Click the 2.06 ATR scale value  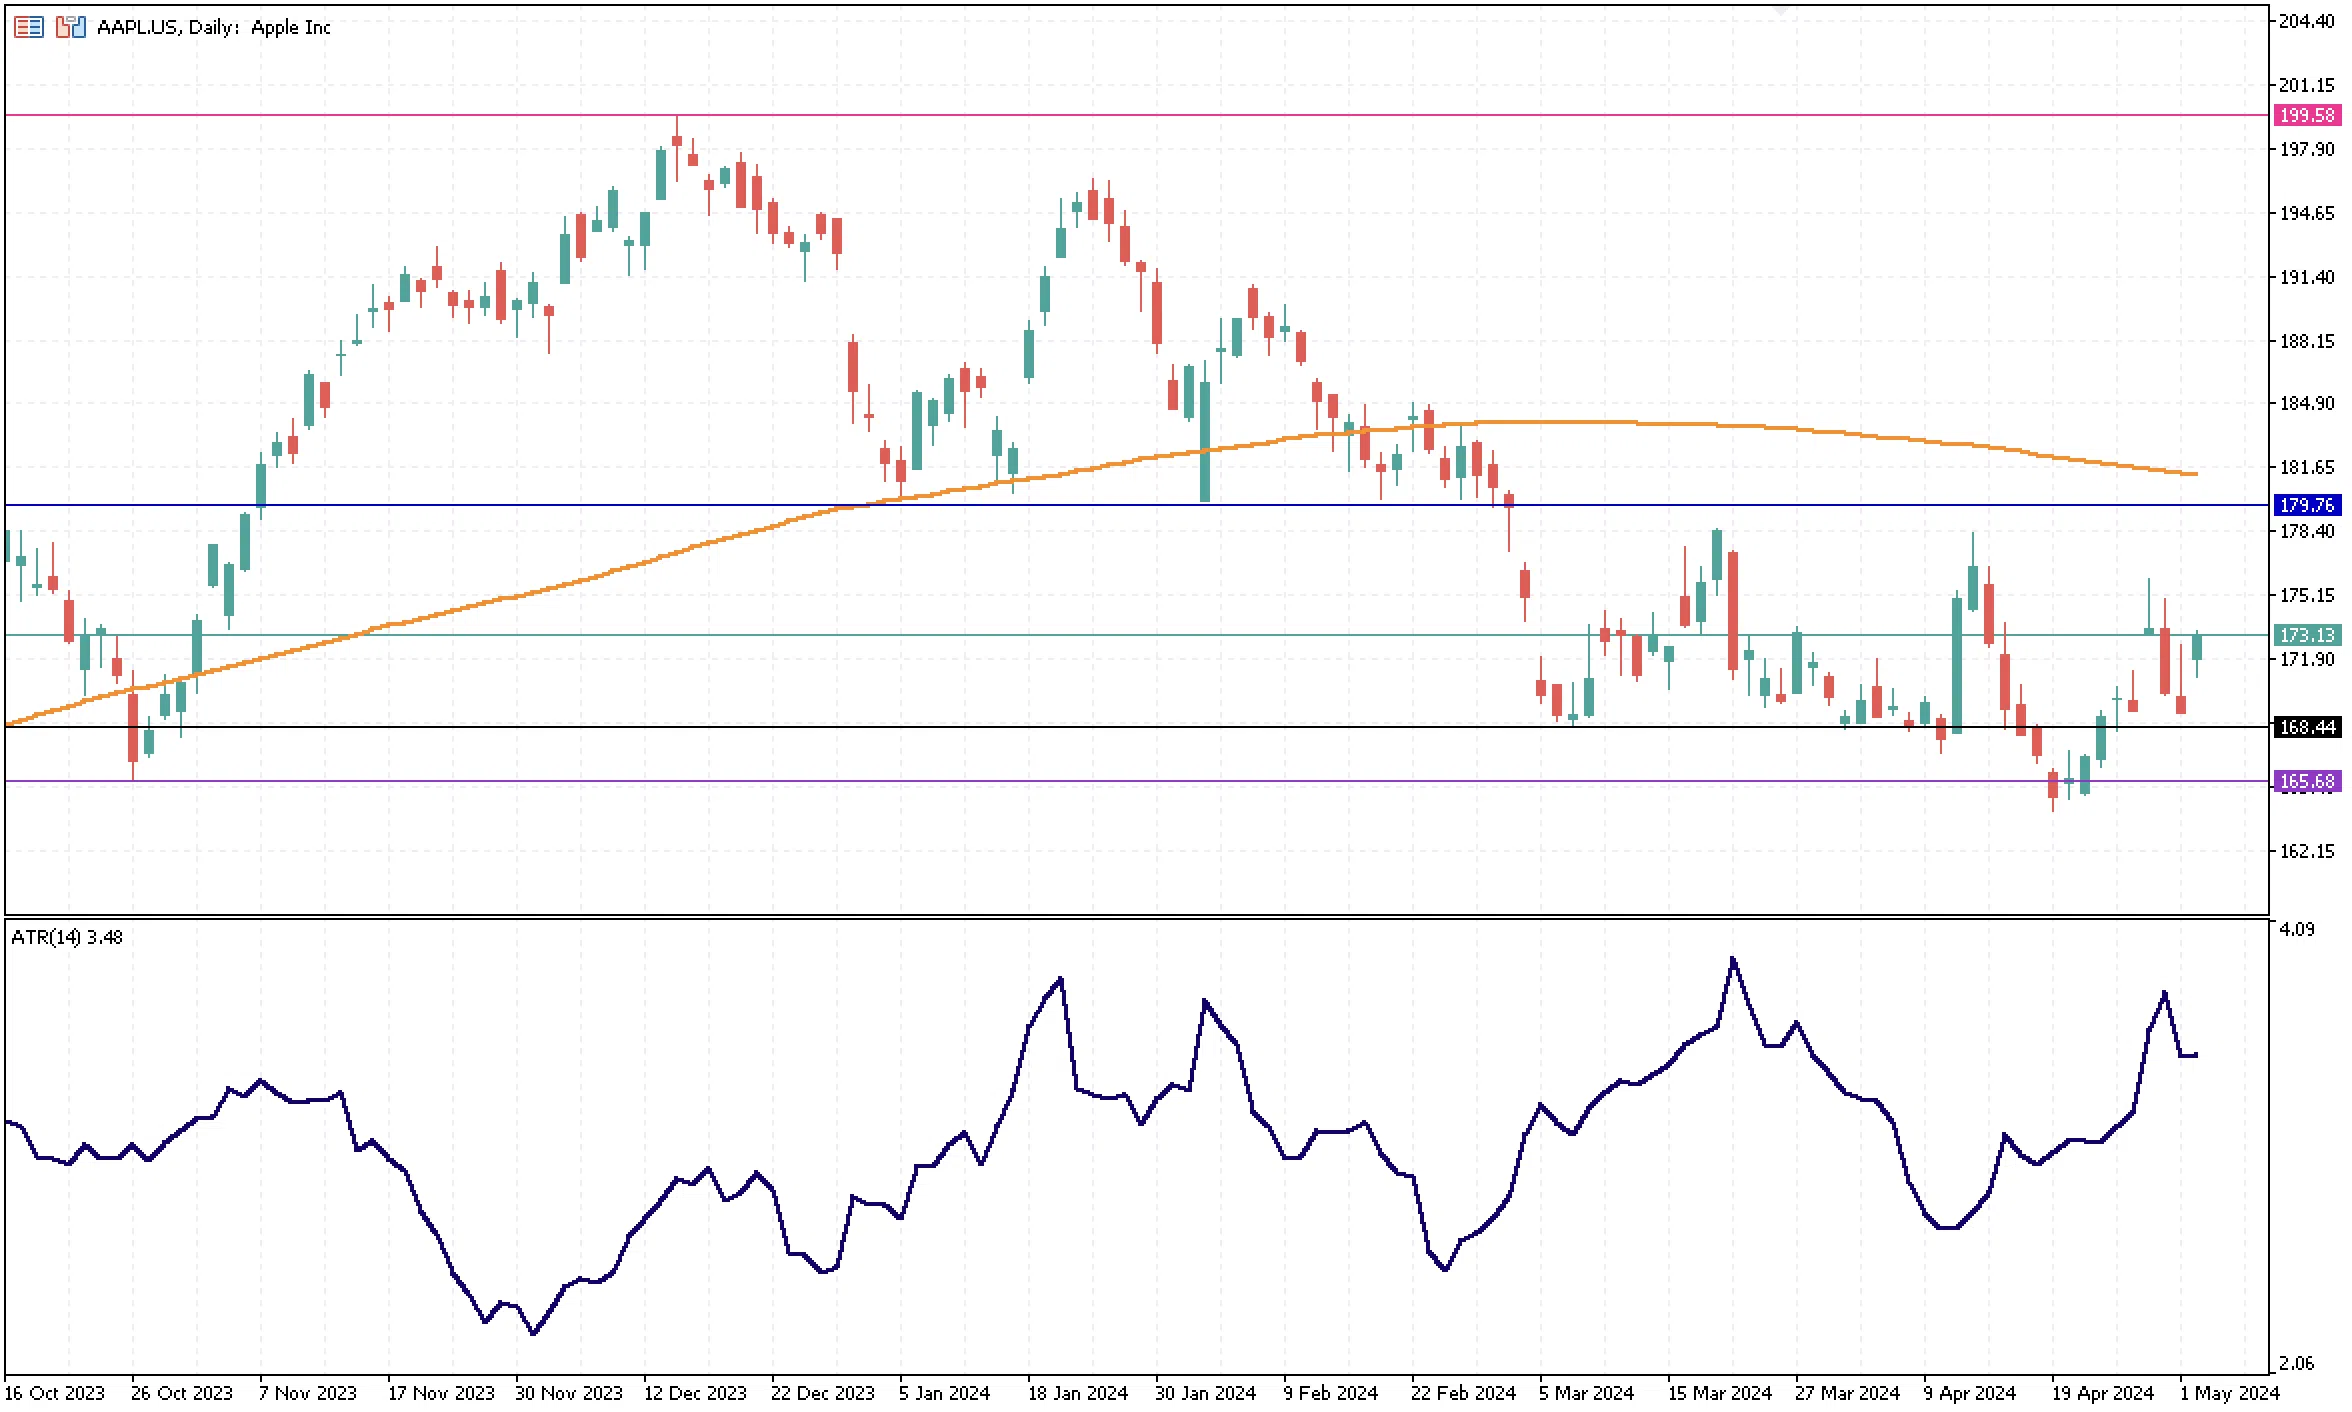2297,1364
